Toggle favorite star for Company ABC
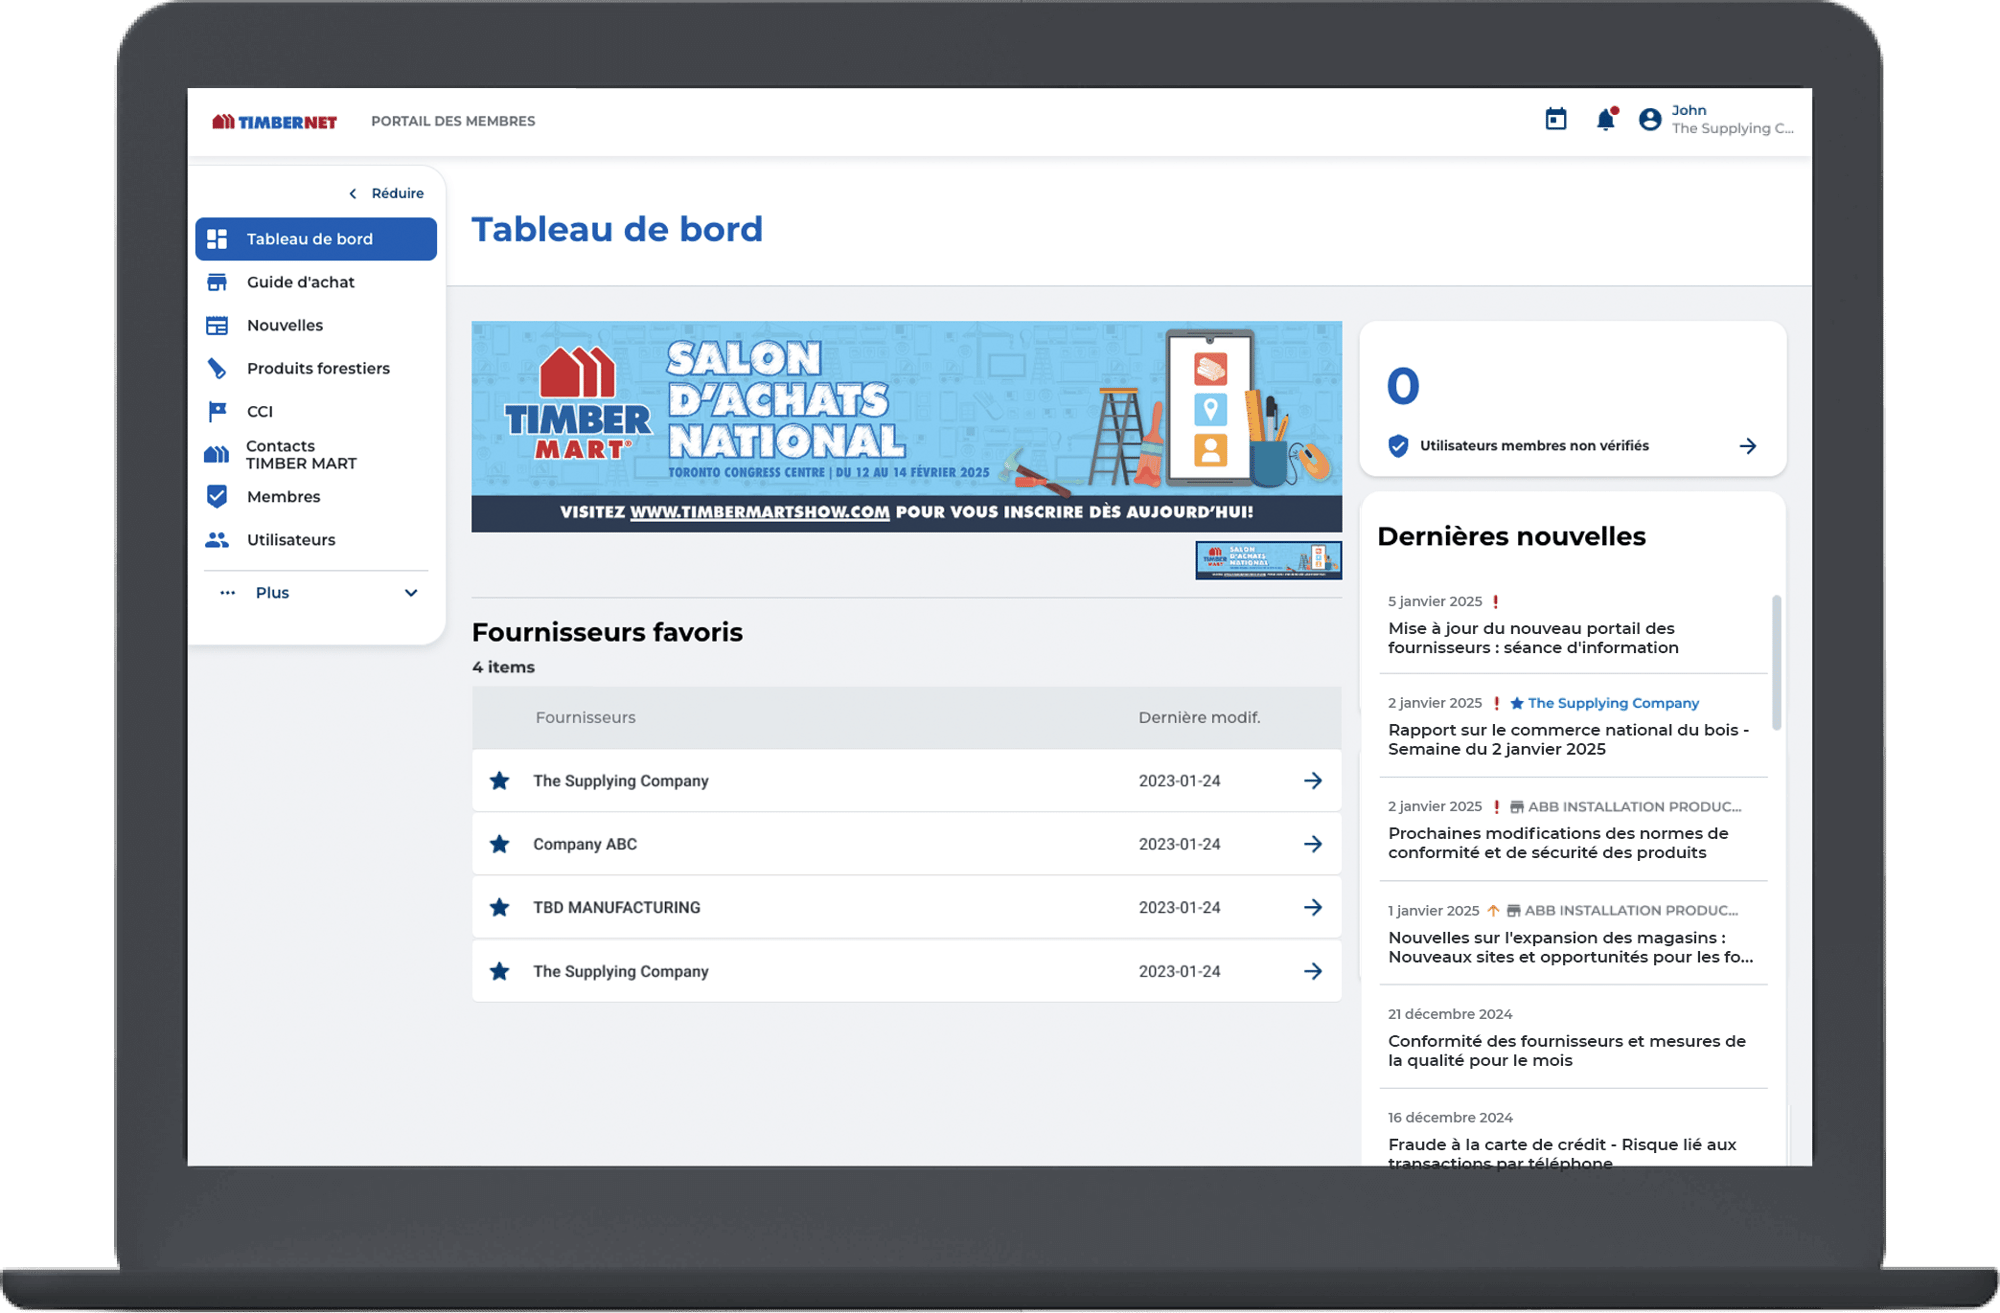The width and height of the screenshot is (2000, 1313). (500, 844)
